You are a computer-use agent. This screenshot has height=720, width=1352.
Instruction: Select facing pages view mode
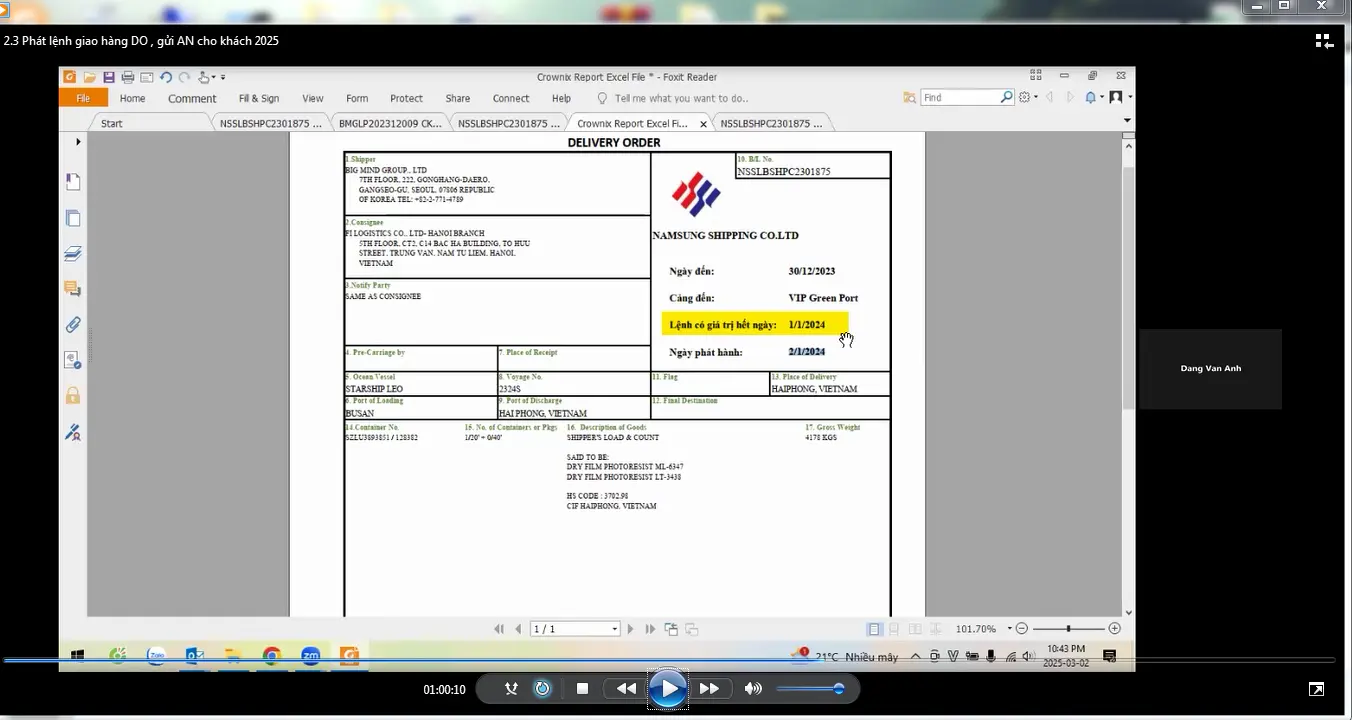pos(915,629)
